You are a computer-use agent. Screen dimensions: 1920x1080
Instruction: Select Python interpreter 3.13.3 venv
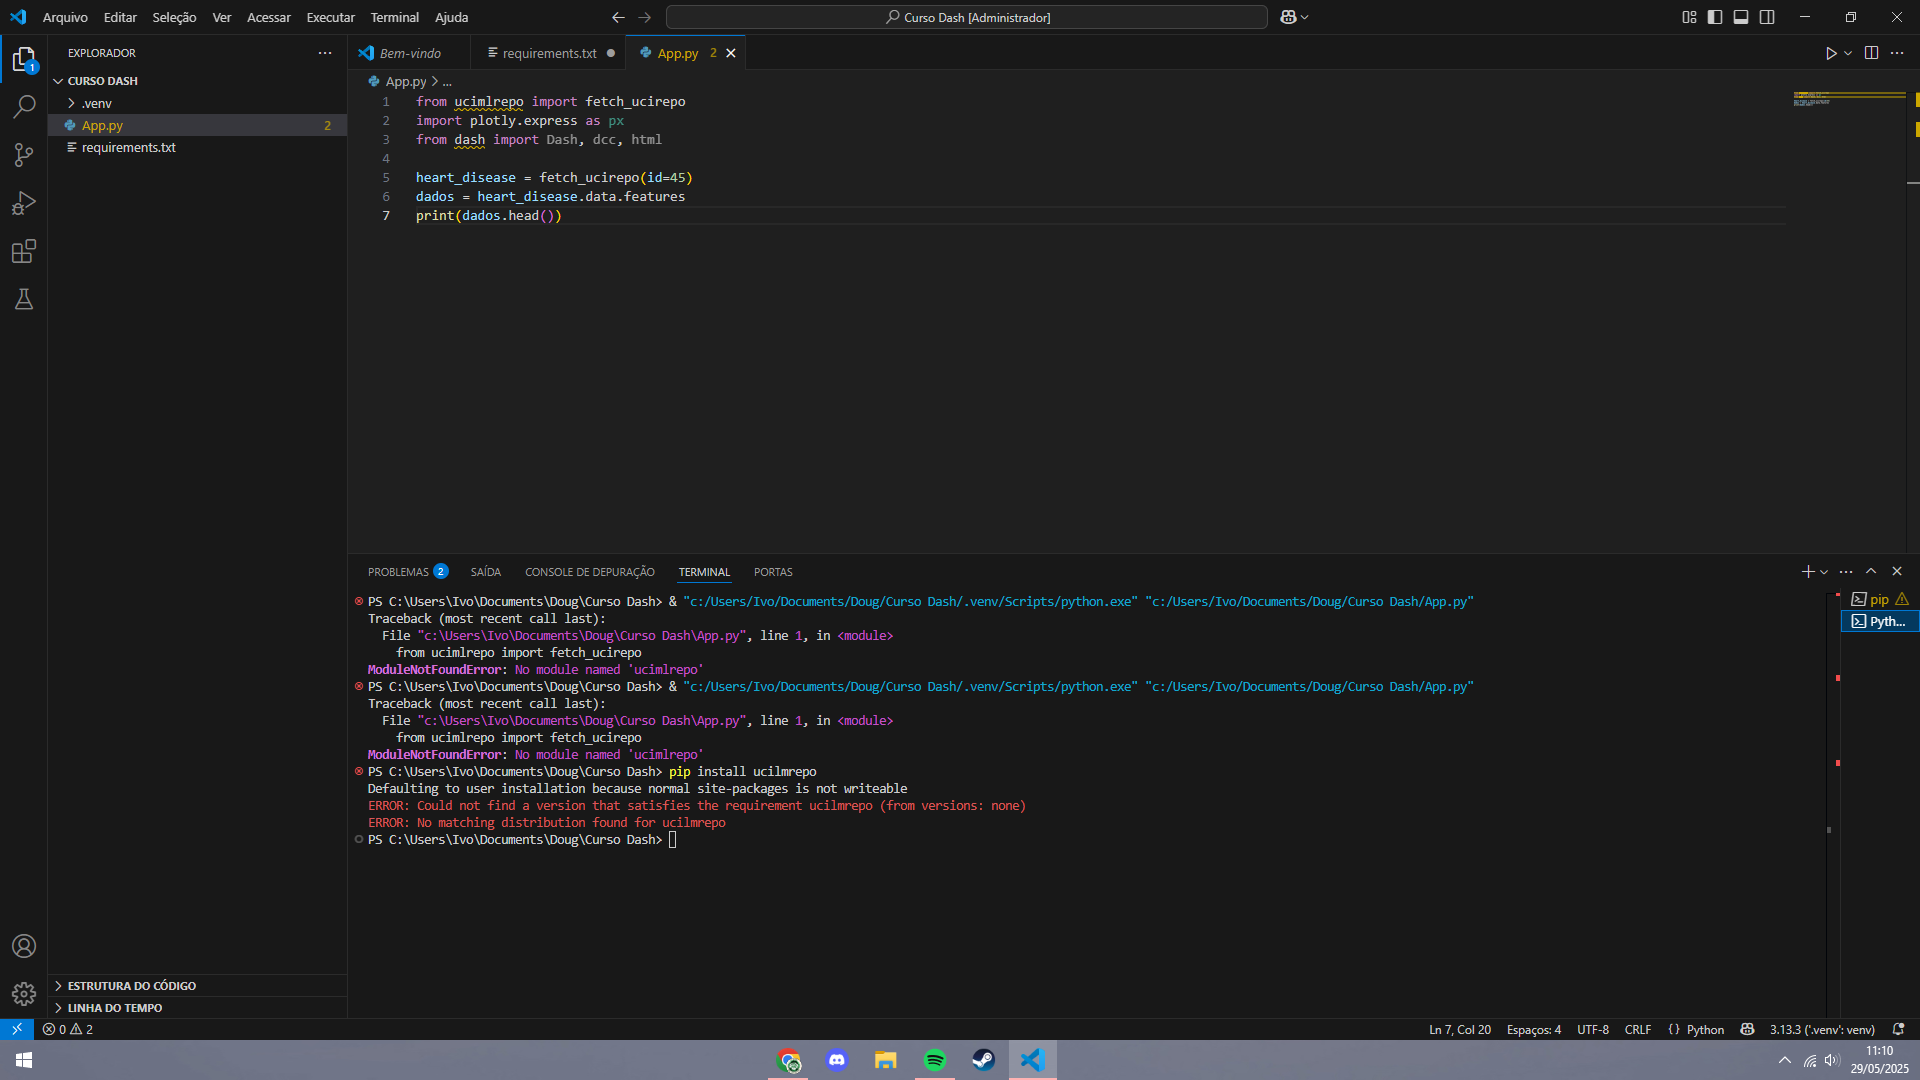[x=1821, y=1029]
